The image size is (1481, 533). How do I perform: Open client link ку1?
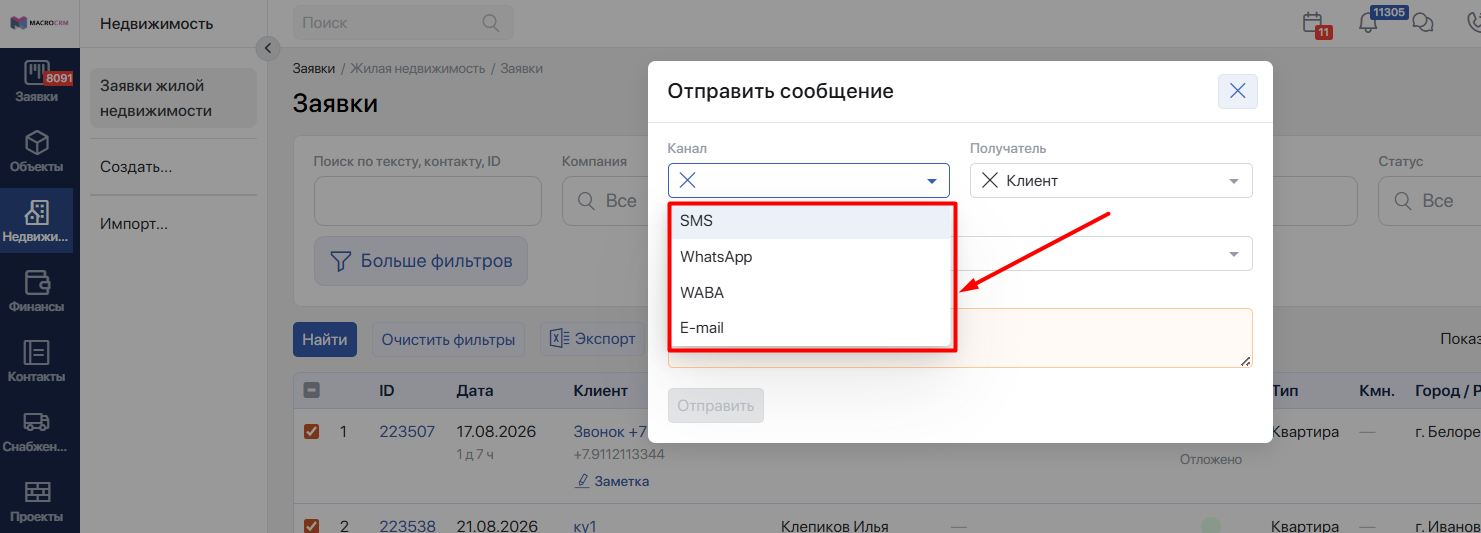coord(585,526)
